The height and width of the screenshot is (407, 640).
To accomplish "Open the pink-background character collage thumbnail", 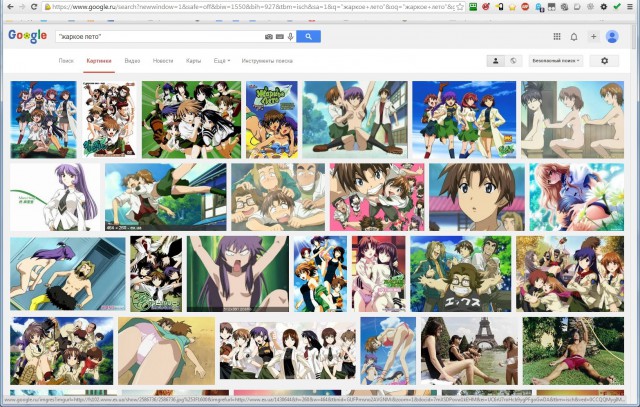I will (x=377, y=197).
